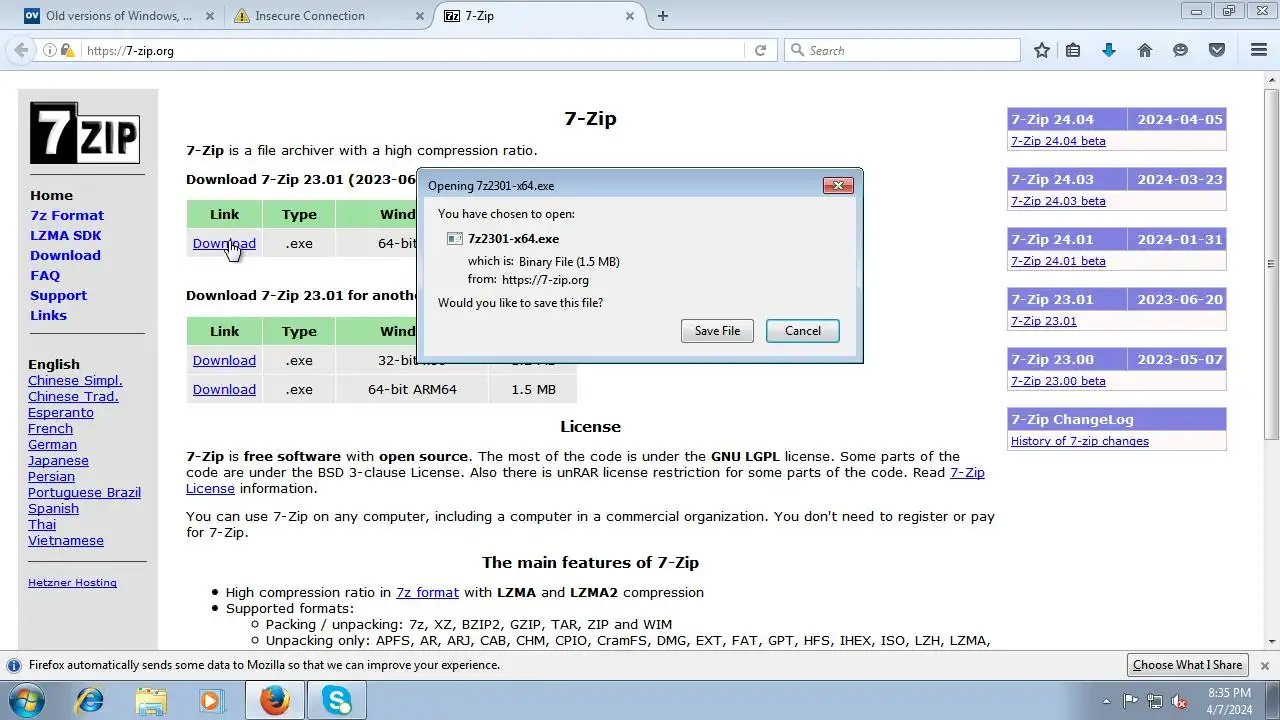Click the 7-Zip logo image
This screenshot has width=1280, height=720.
84,132
